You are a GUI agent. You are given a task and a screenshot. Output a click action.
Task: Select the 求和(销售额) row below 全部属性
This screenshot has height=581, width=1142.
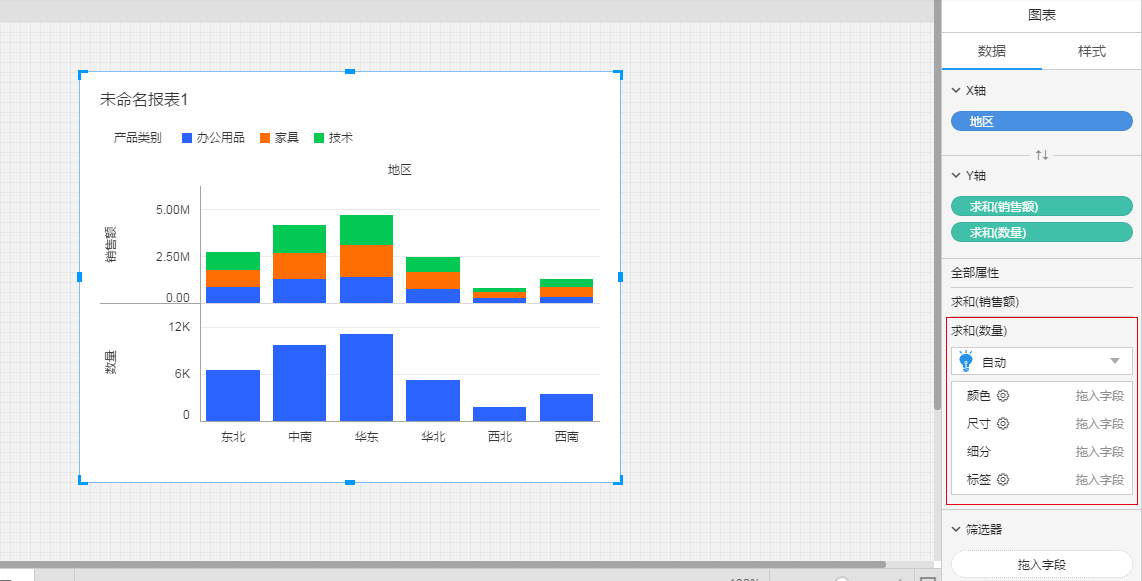click(1041, 301)
